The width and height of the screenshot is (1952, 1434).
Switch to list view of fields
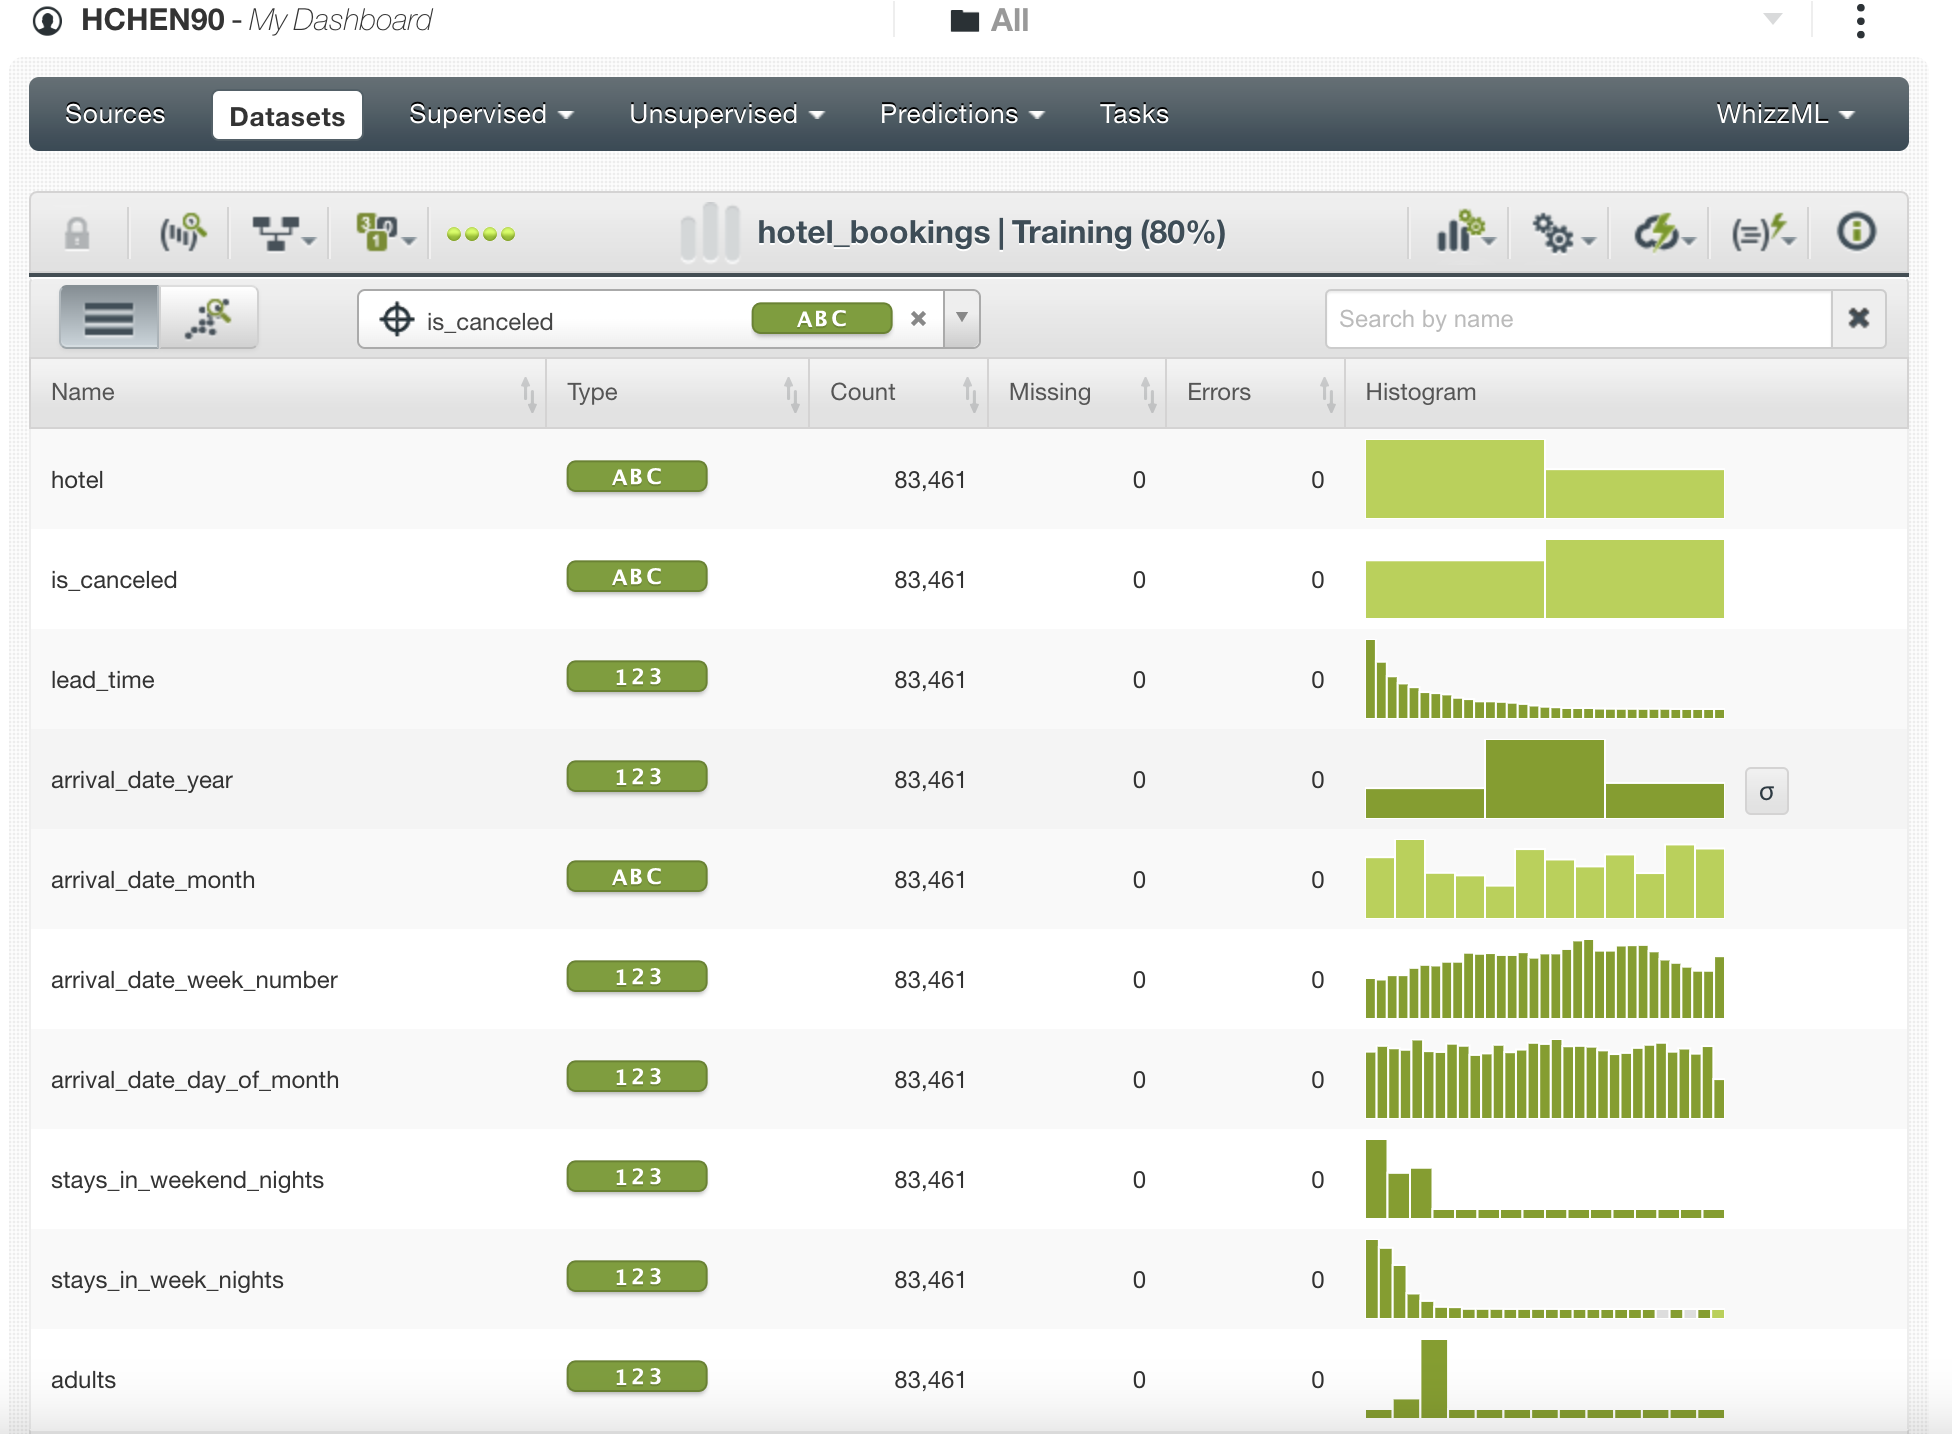click(x=109, y=318)
